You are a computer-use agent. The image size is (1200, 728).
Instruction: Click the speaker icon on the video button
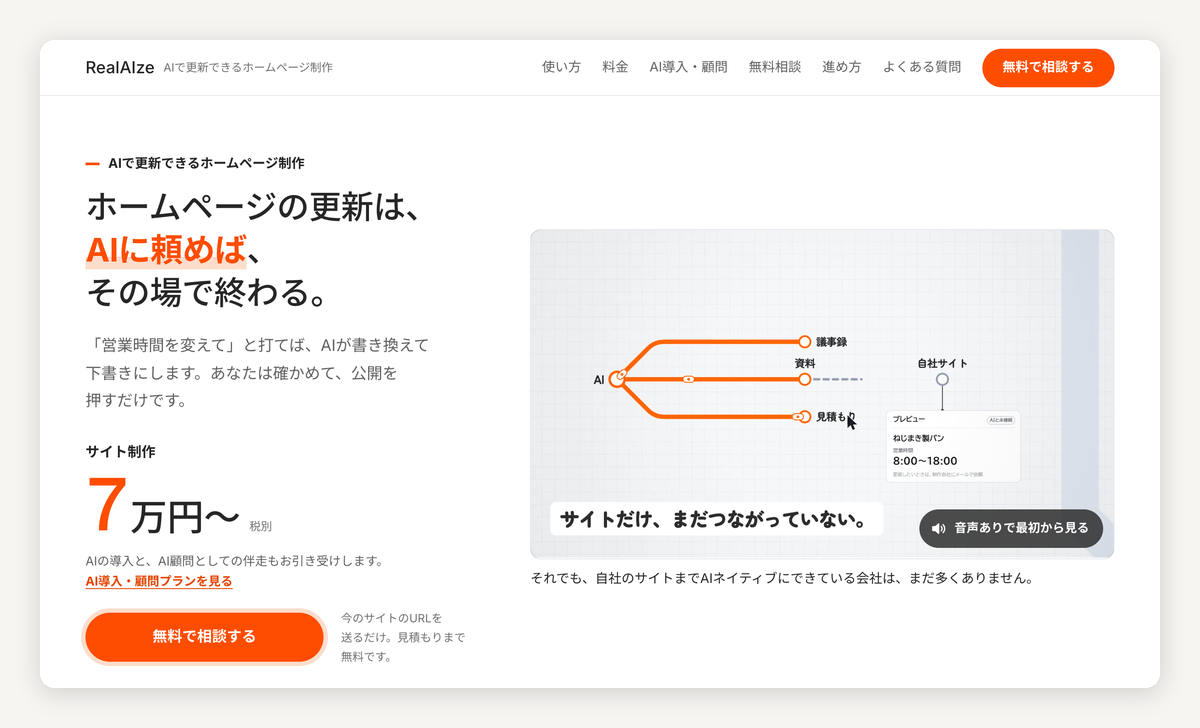(938, 528)
